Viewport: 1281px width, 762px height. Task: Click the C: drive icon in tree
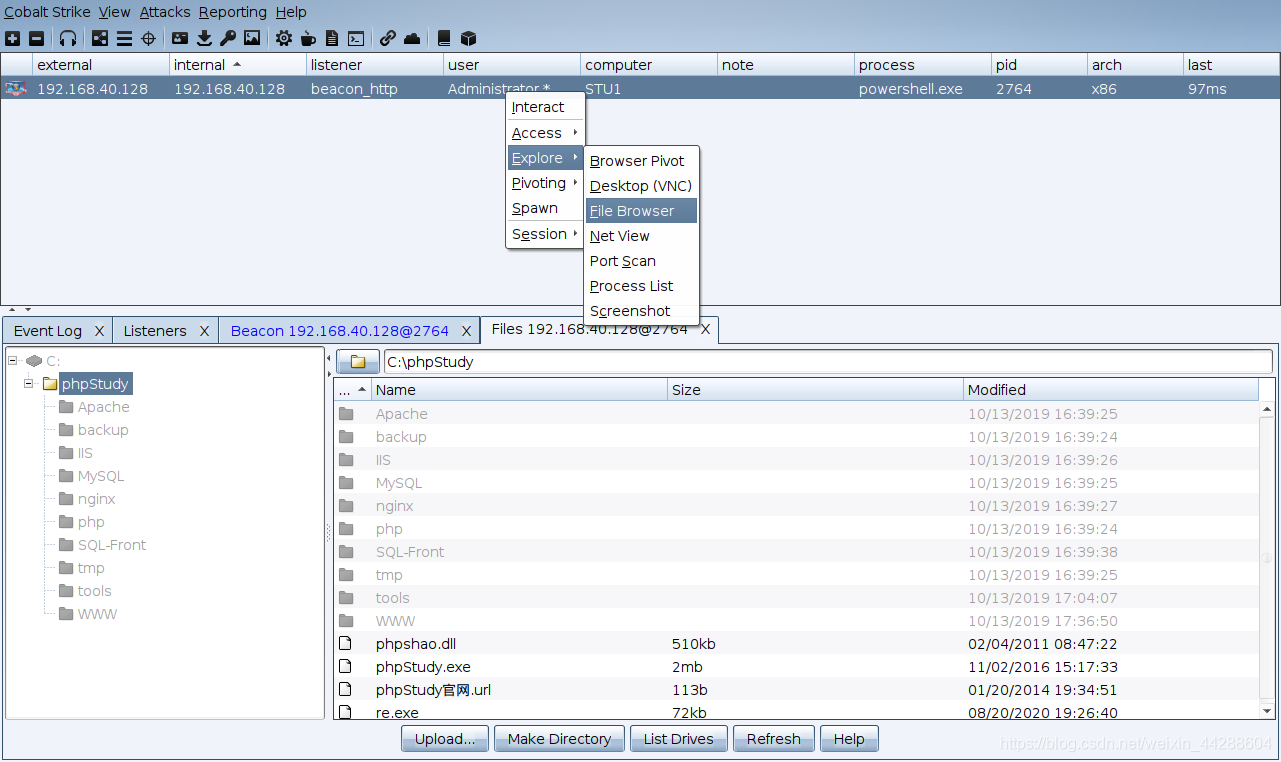coord(34,361)
